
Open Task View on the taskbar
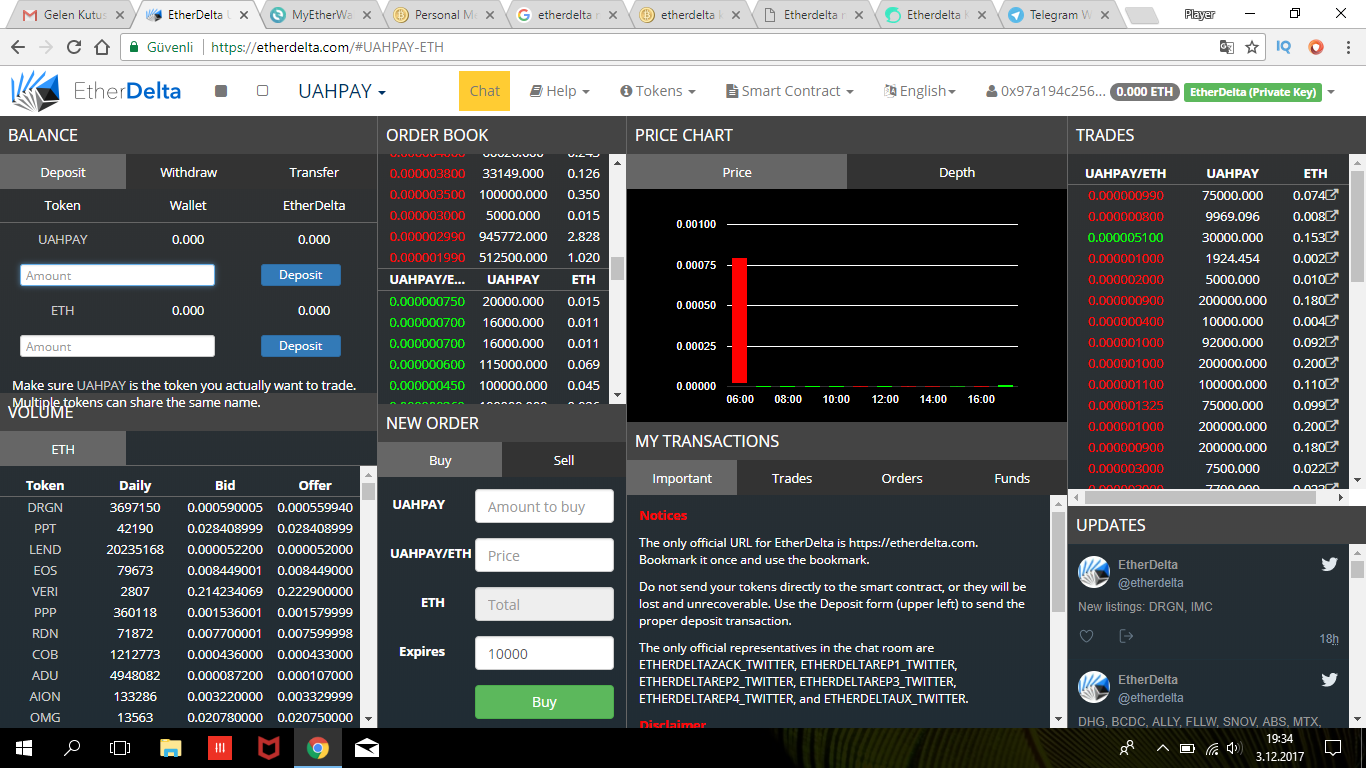click(120, 747)
